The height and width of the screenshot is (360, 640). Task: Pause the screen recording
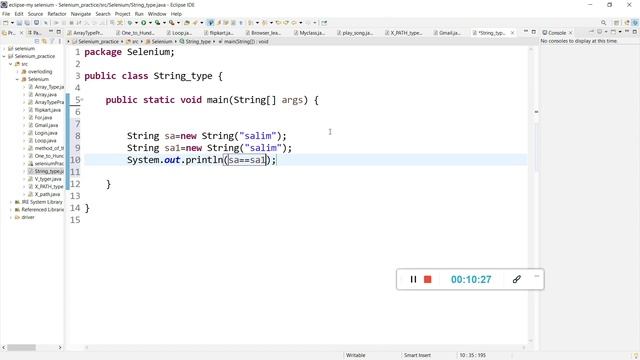[413, 279]
